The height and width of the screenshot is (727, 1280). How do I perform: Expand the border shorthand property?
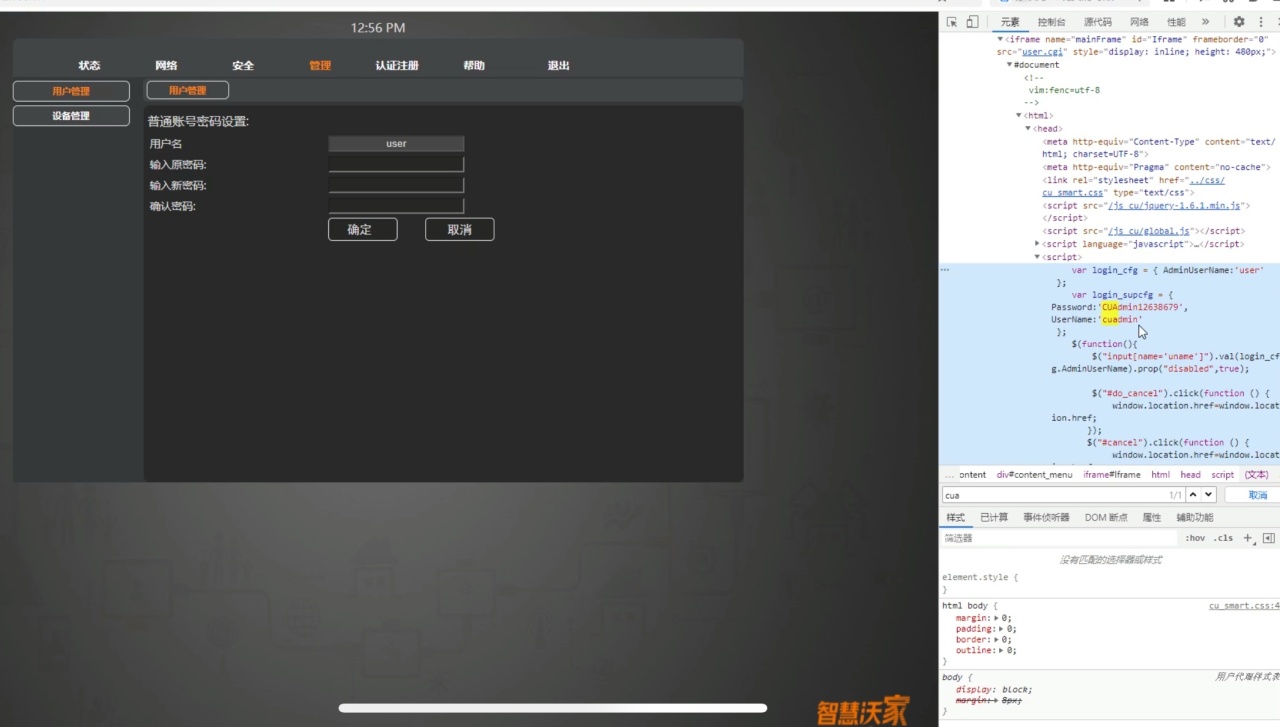click(996, 640)
